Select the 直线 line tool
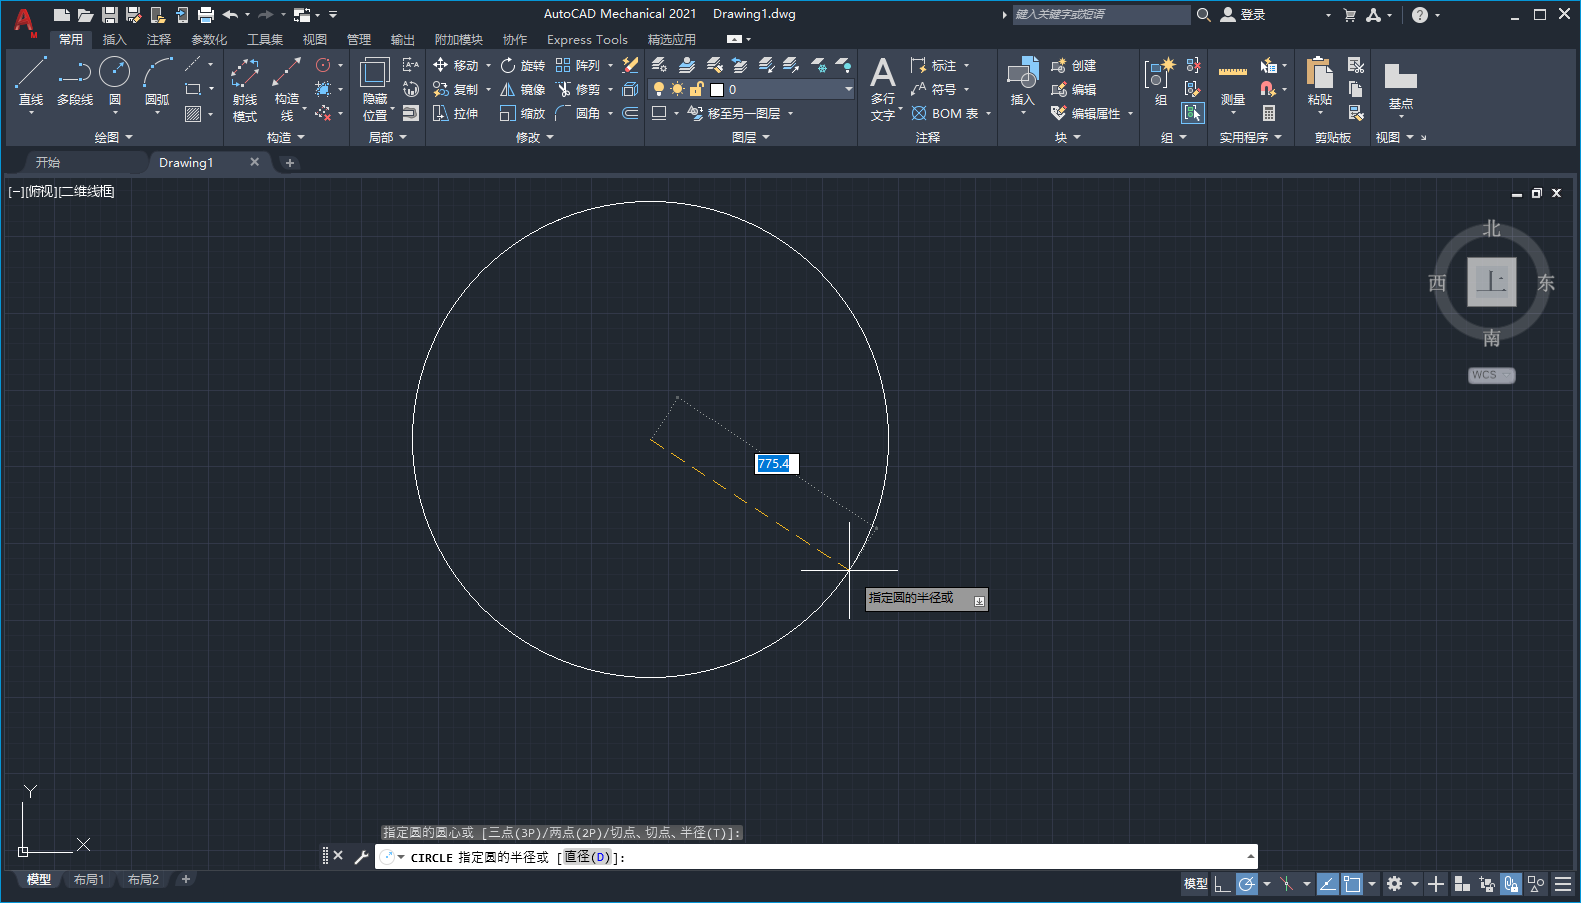 [31, 81]
